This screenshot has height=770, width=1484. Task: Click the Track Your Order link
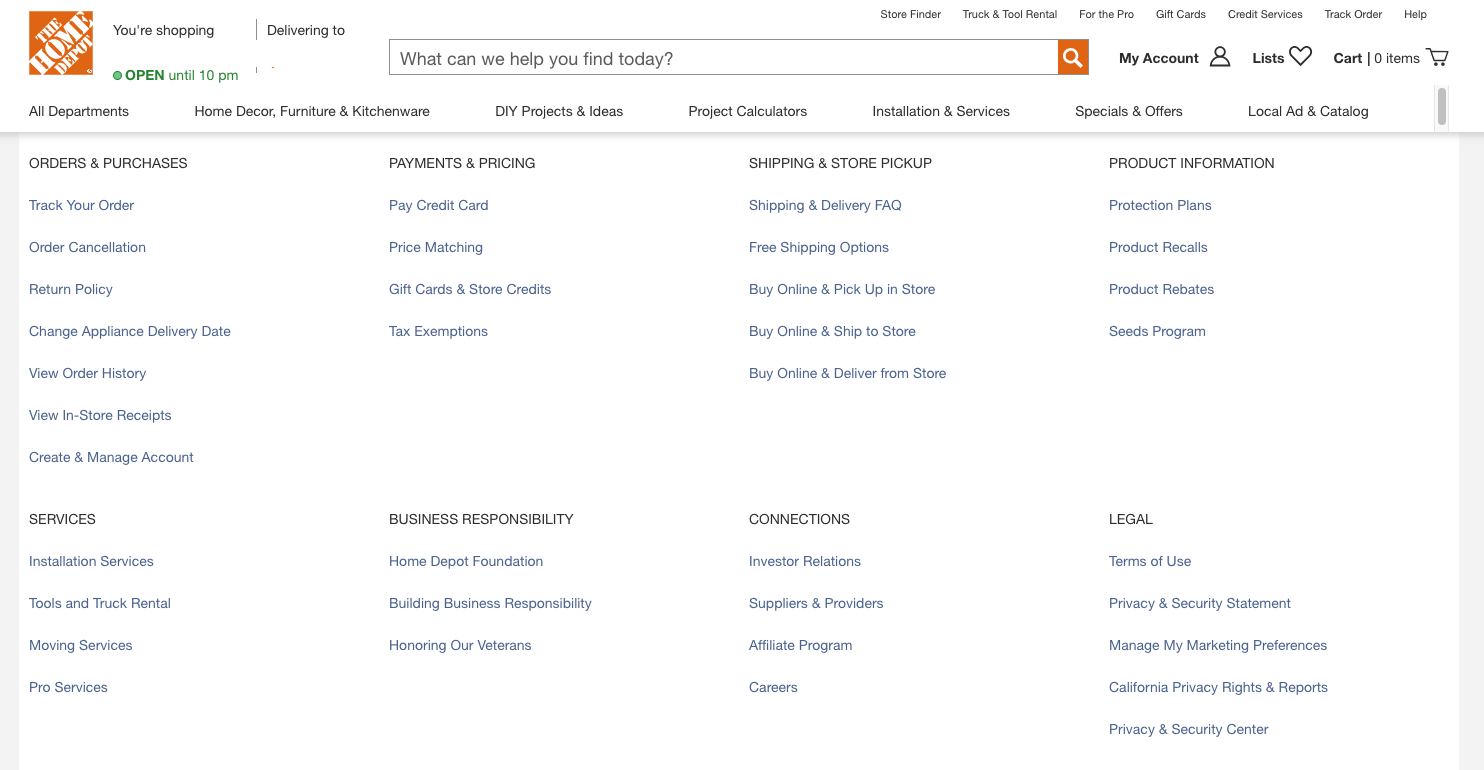[81, 205]
